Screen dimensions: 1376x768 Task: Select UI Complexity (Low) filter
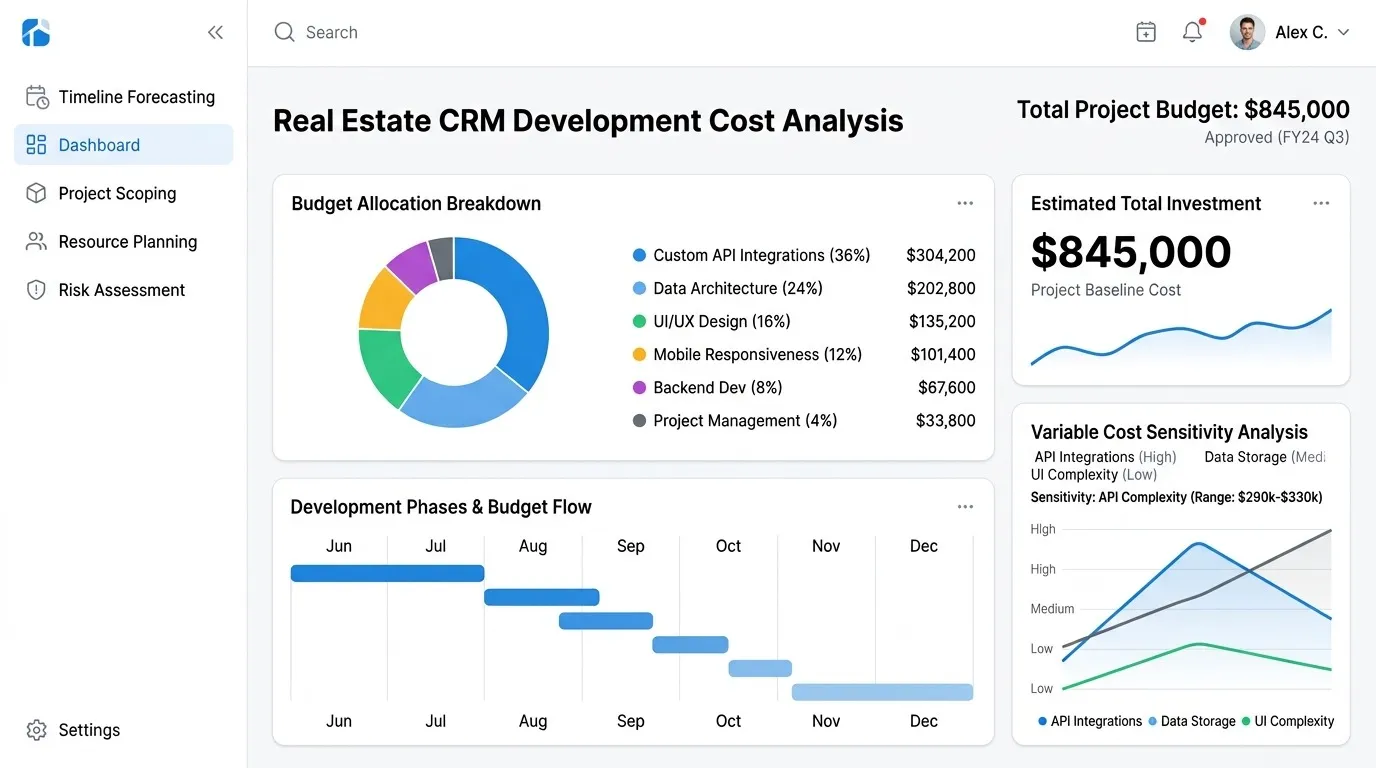click(1094, 475)
